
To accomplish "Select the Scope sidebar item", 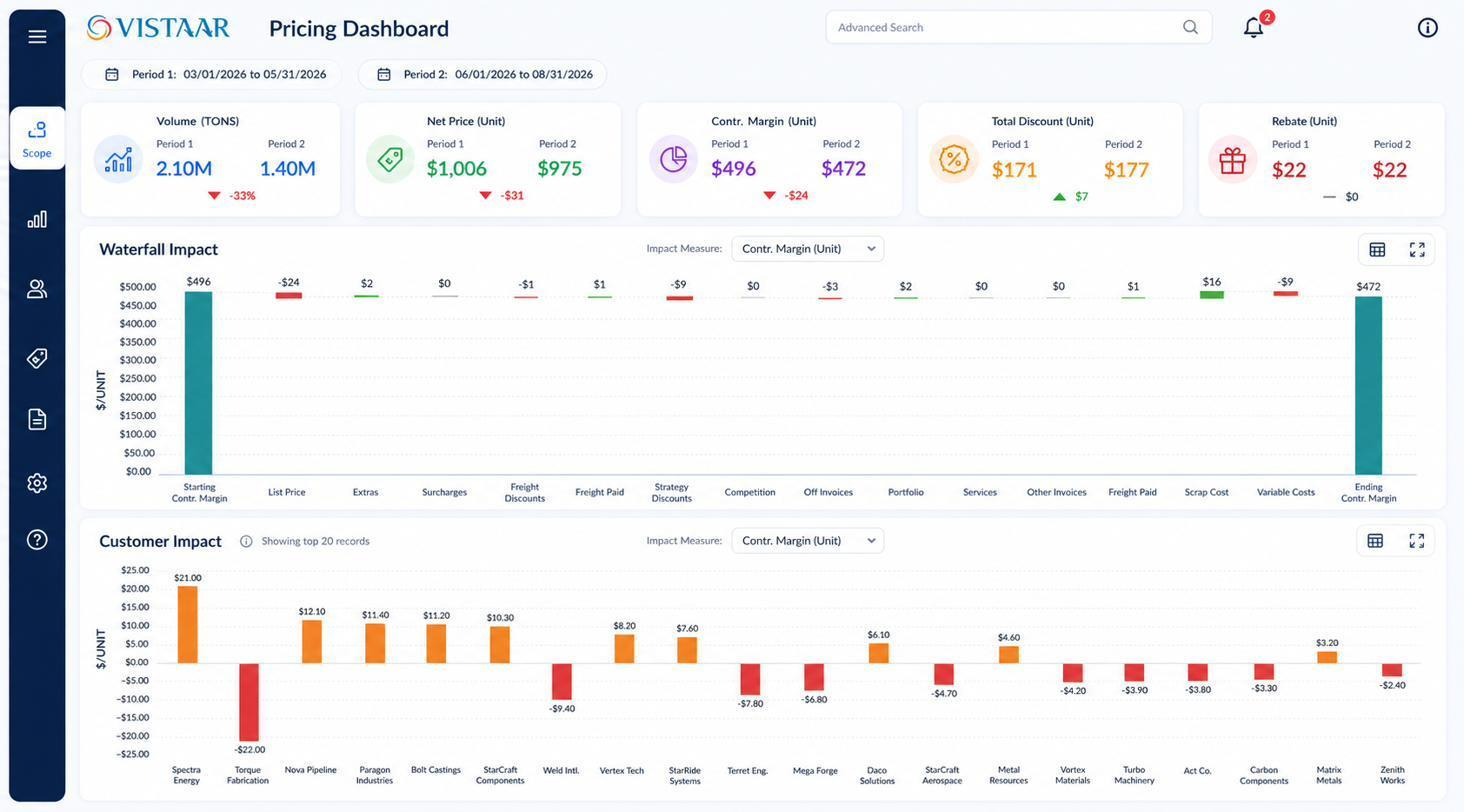I will point(37,138).
